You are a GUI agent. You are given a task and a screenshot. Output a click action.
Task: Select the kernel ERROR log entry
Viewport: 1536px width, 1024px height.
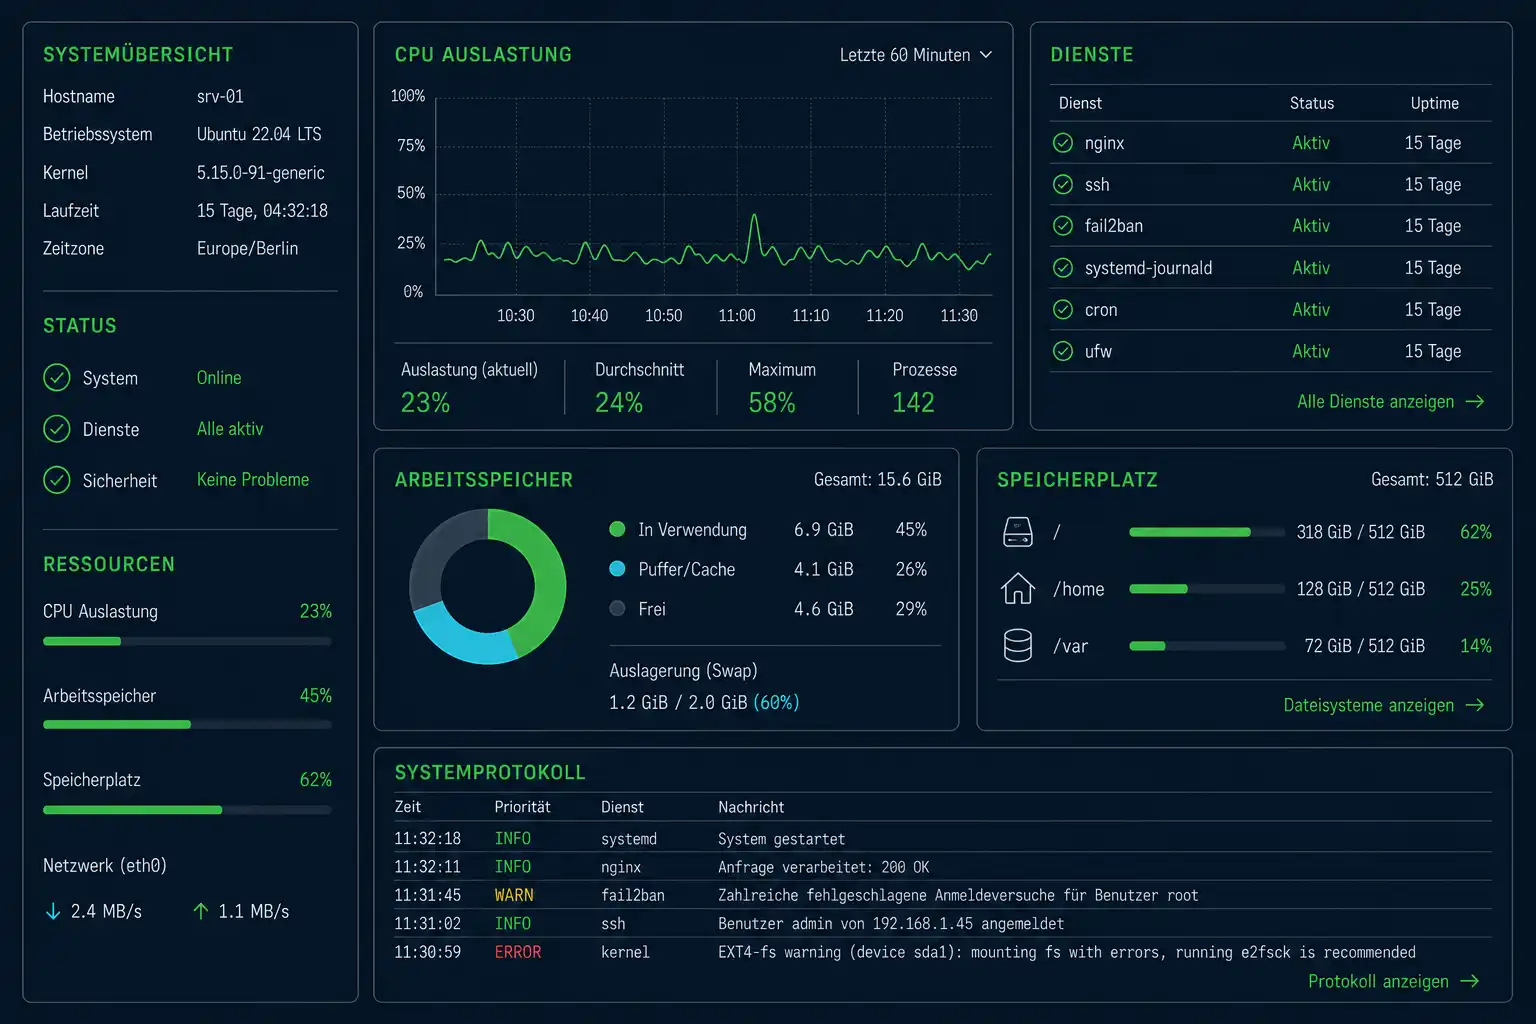tap(942, 952)
